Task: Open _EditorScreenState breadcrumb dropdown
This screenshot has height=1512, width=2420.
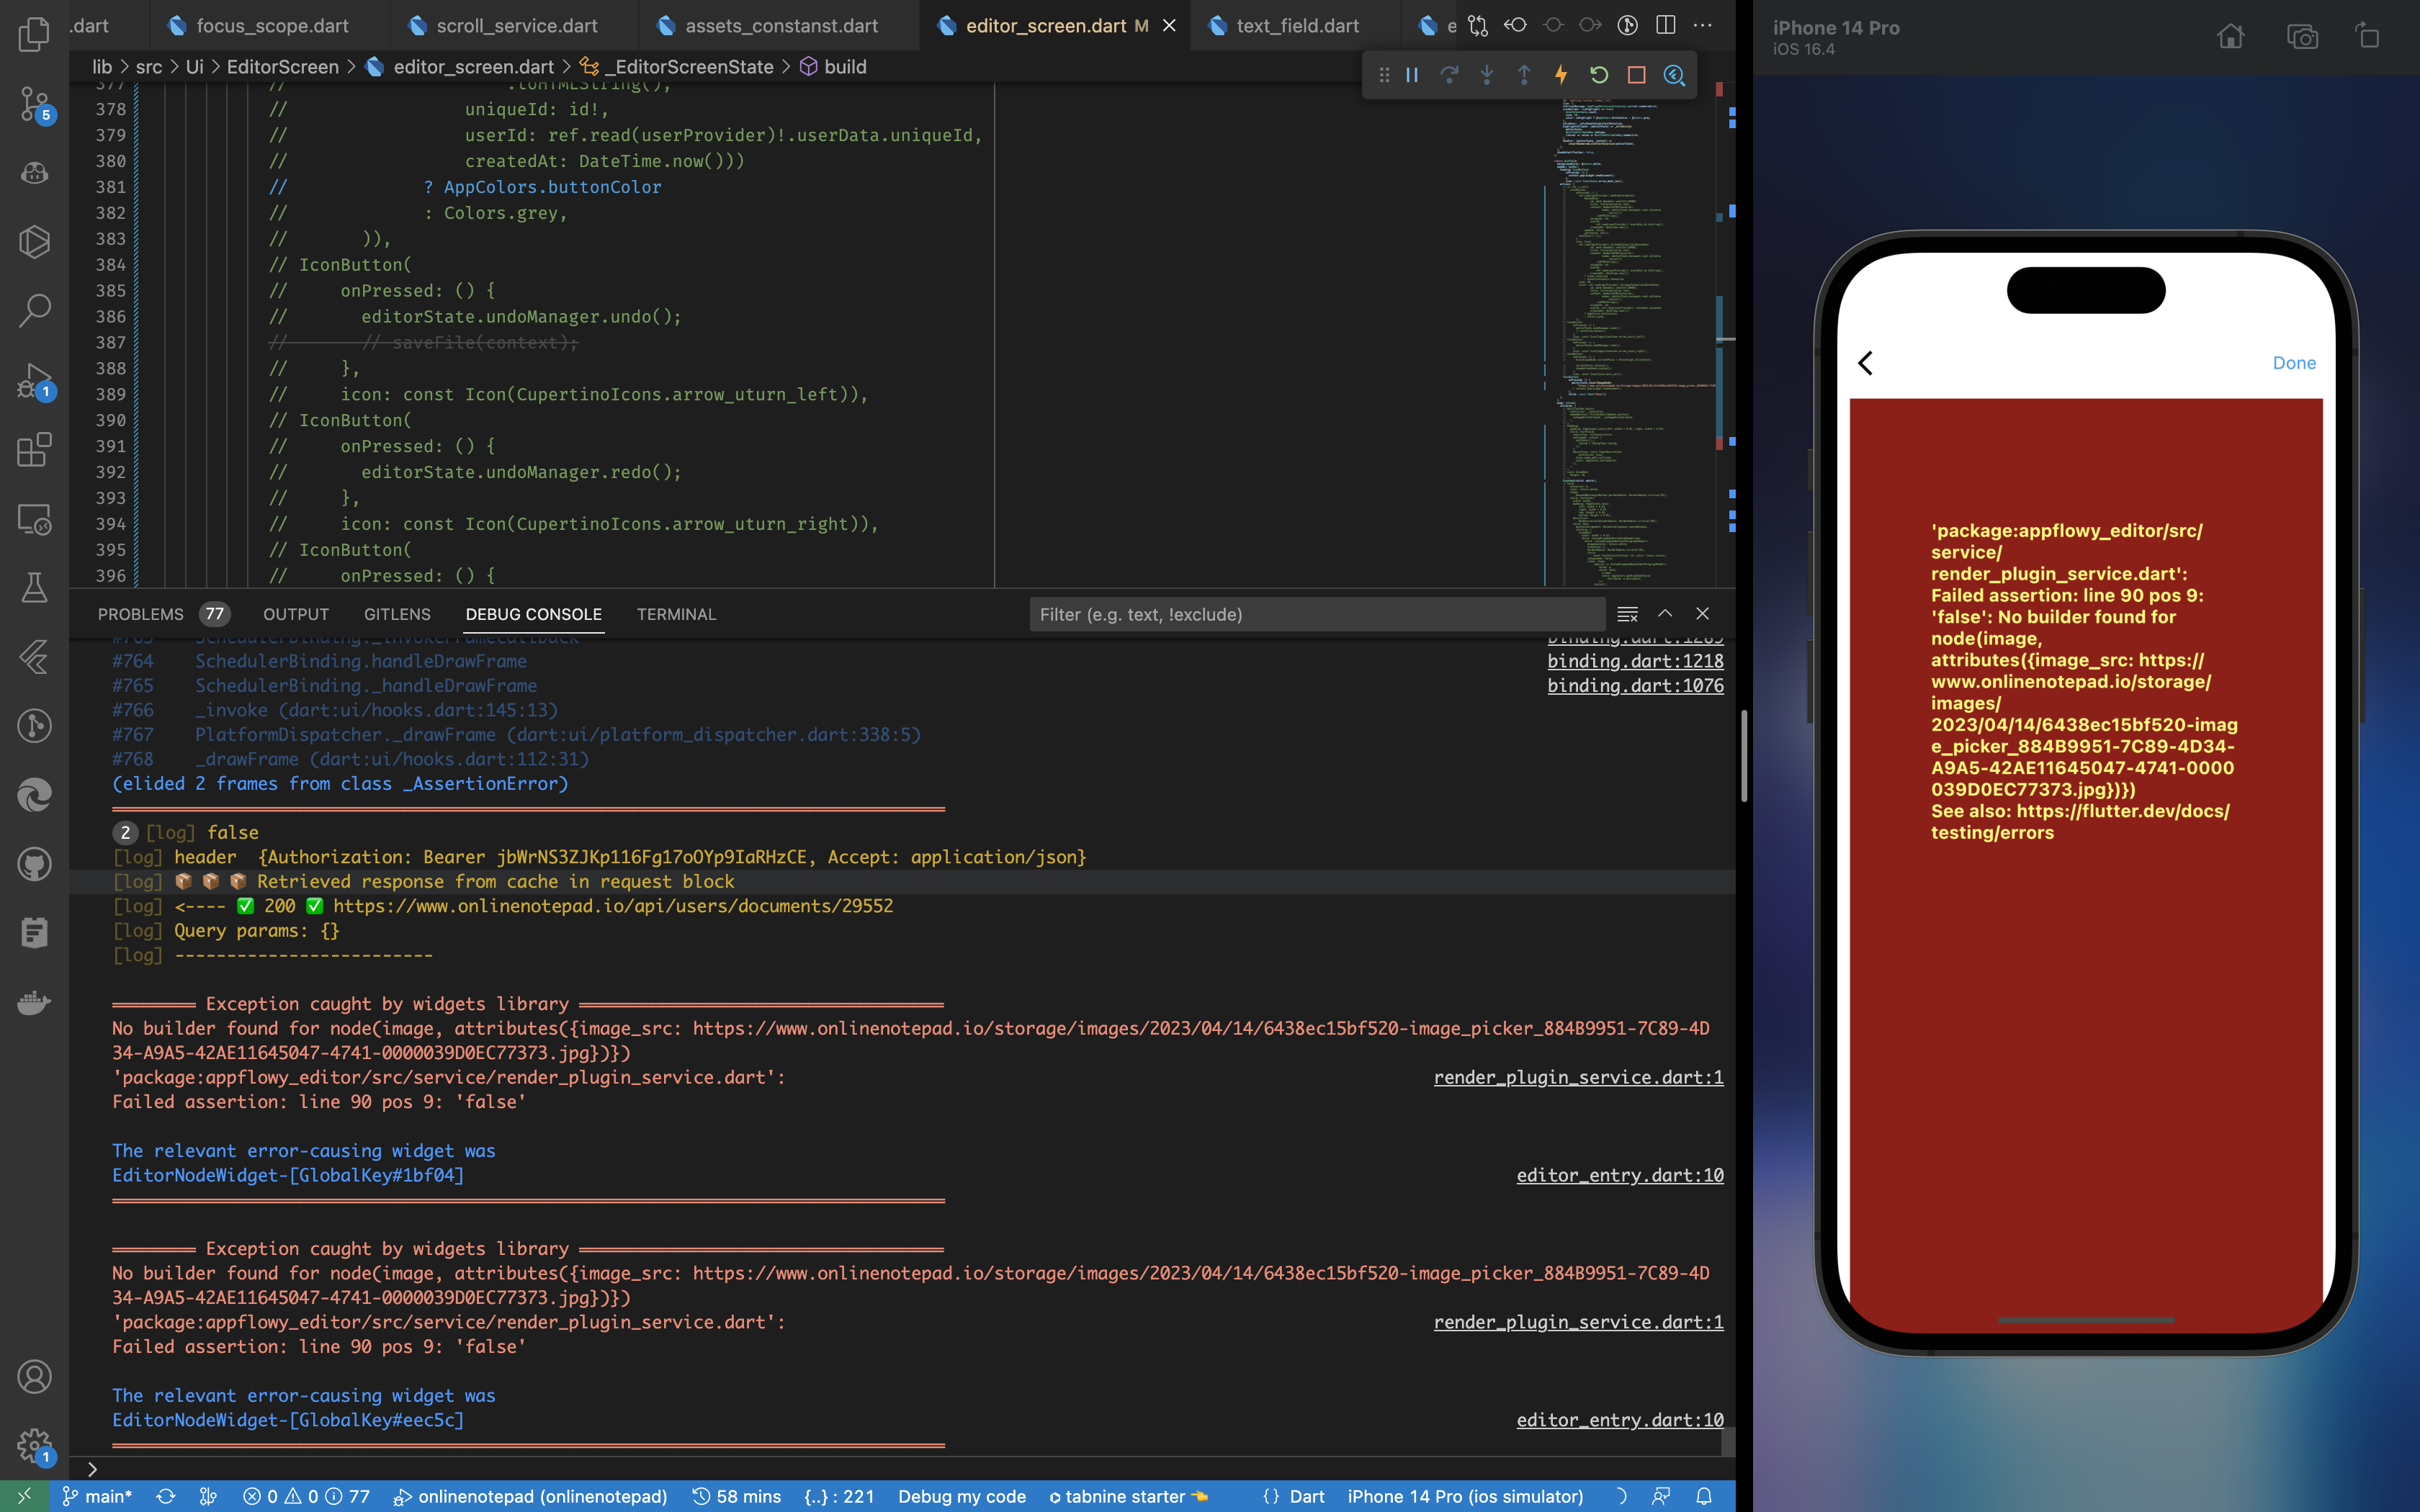Action: 690,67
